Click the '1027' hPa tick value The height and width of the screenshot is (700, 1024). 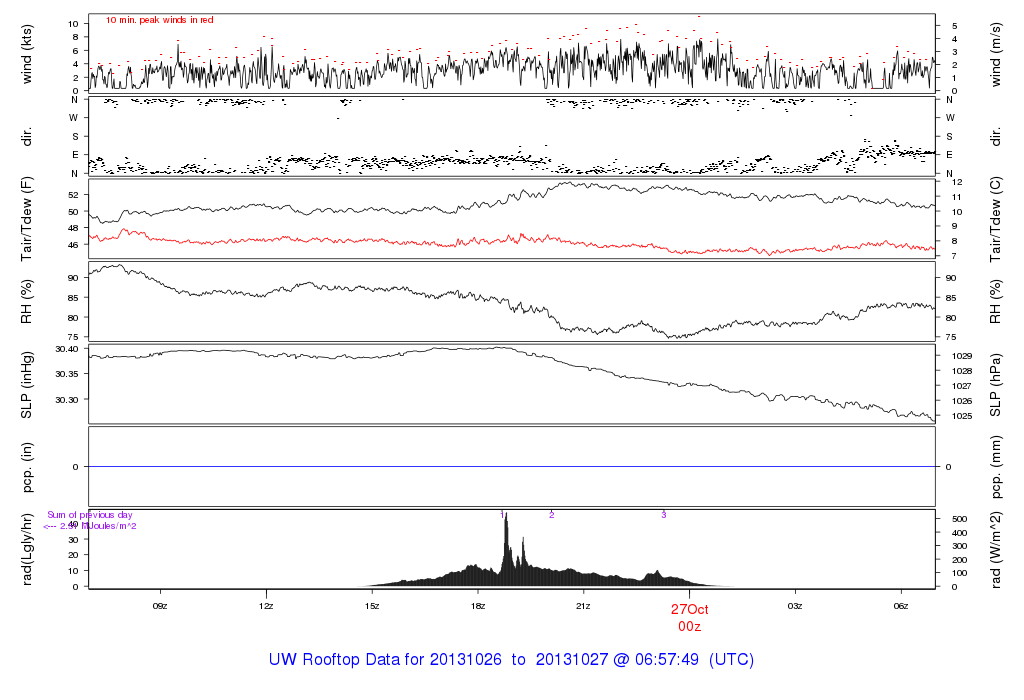coord(962,386)
